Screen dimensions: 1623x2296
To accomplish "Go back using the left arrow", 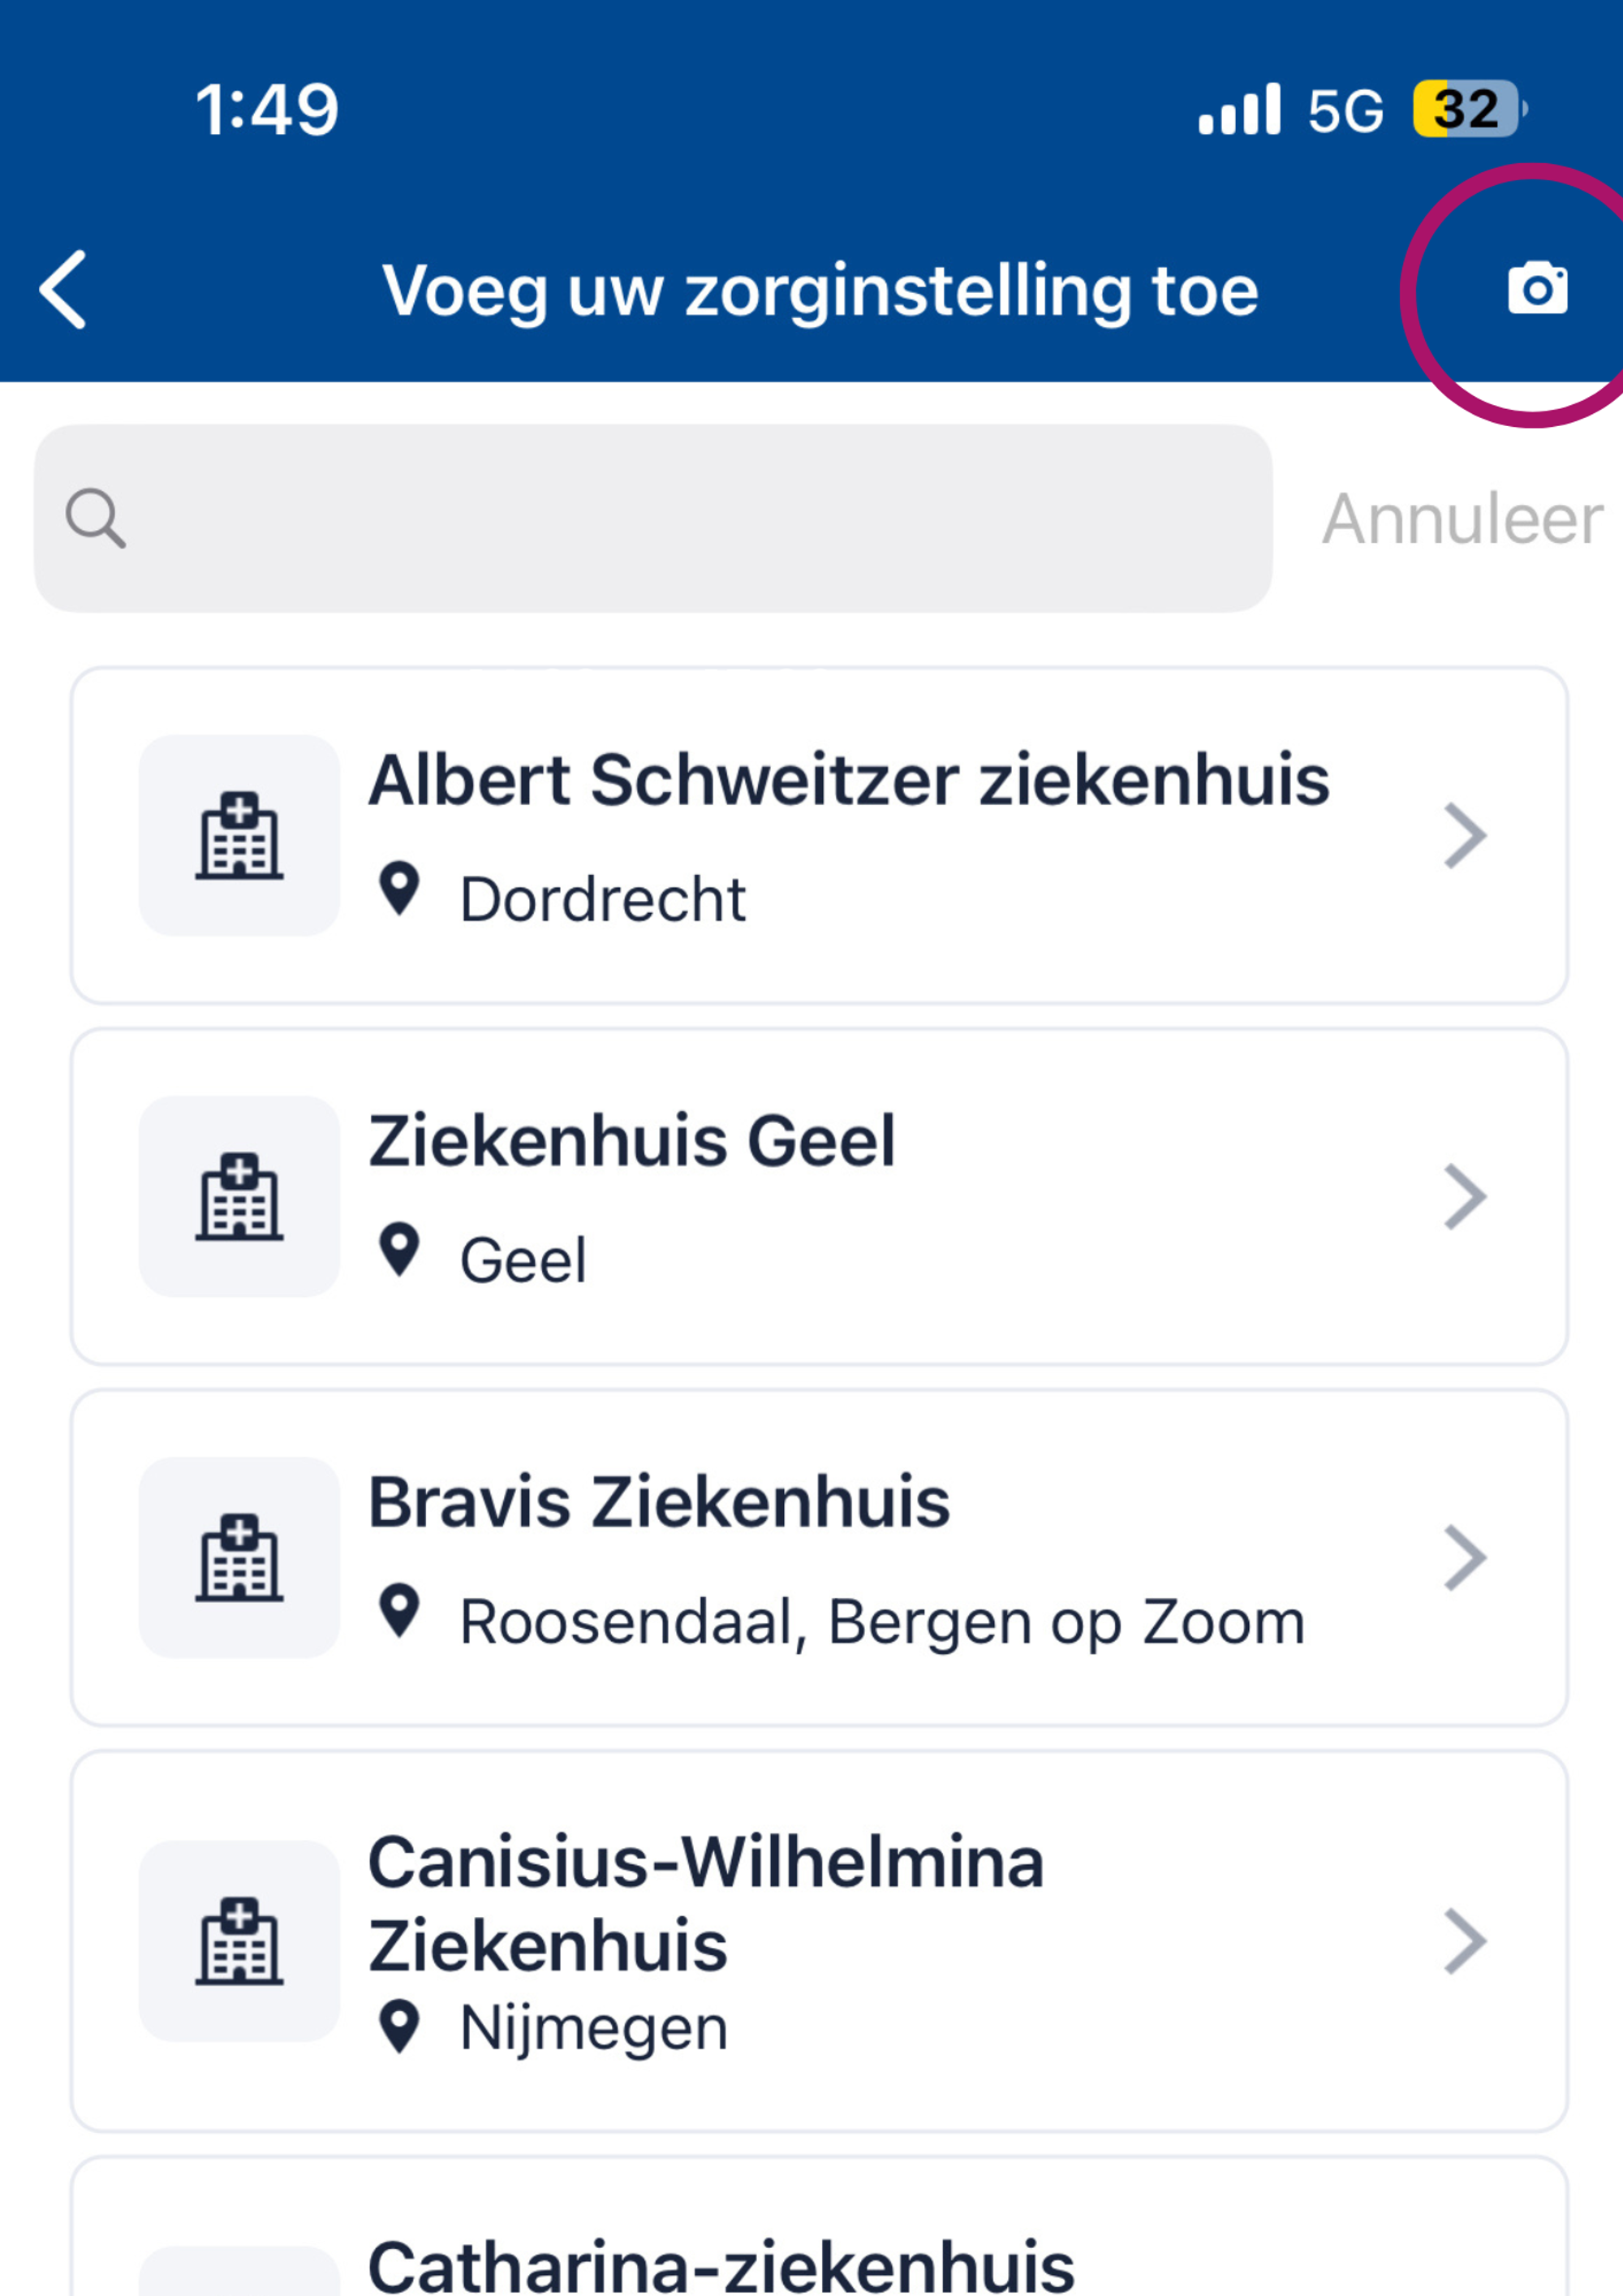I will point(63,289).
